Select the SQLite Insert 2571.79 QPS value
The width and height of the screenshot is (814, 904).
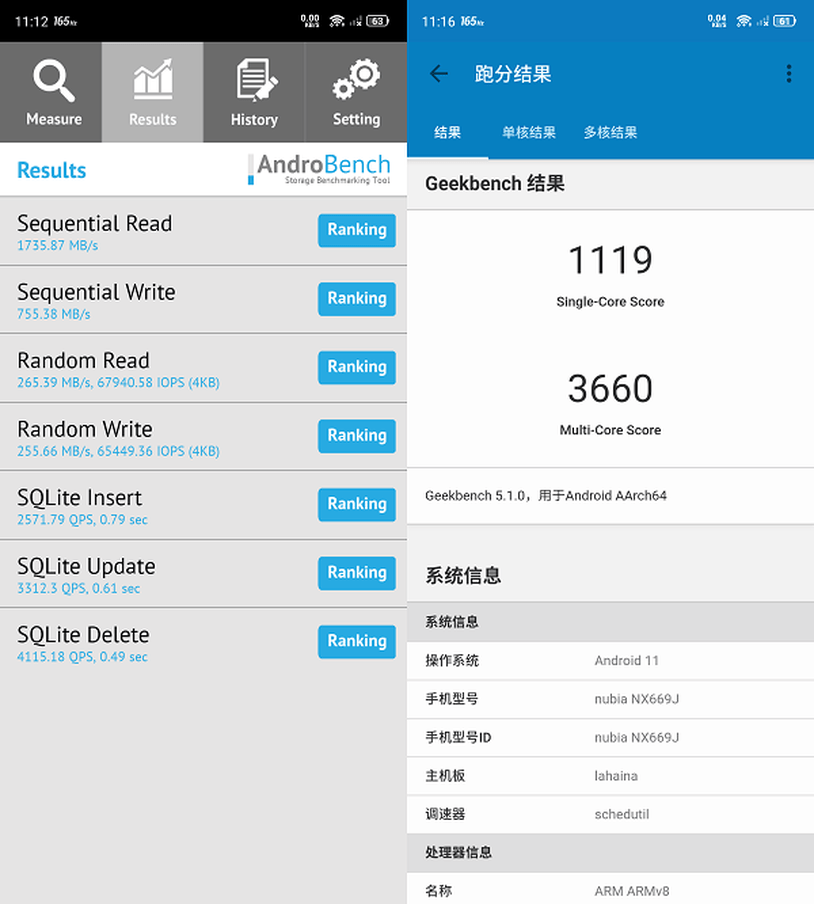82,520
